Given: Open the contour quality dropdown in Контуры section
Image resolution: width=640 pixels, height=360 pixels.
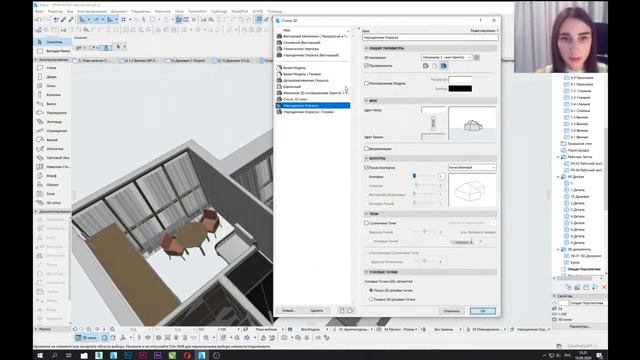Looking at the screenshot, I should point(472,167).
